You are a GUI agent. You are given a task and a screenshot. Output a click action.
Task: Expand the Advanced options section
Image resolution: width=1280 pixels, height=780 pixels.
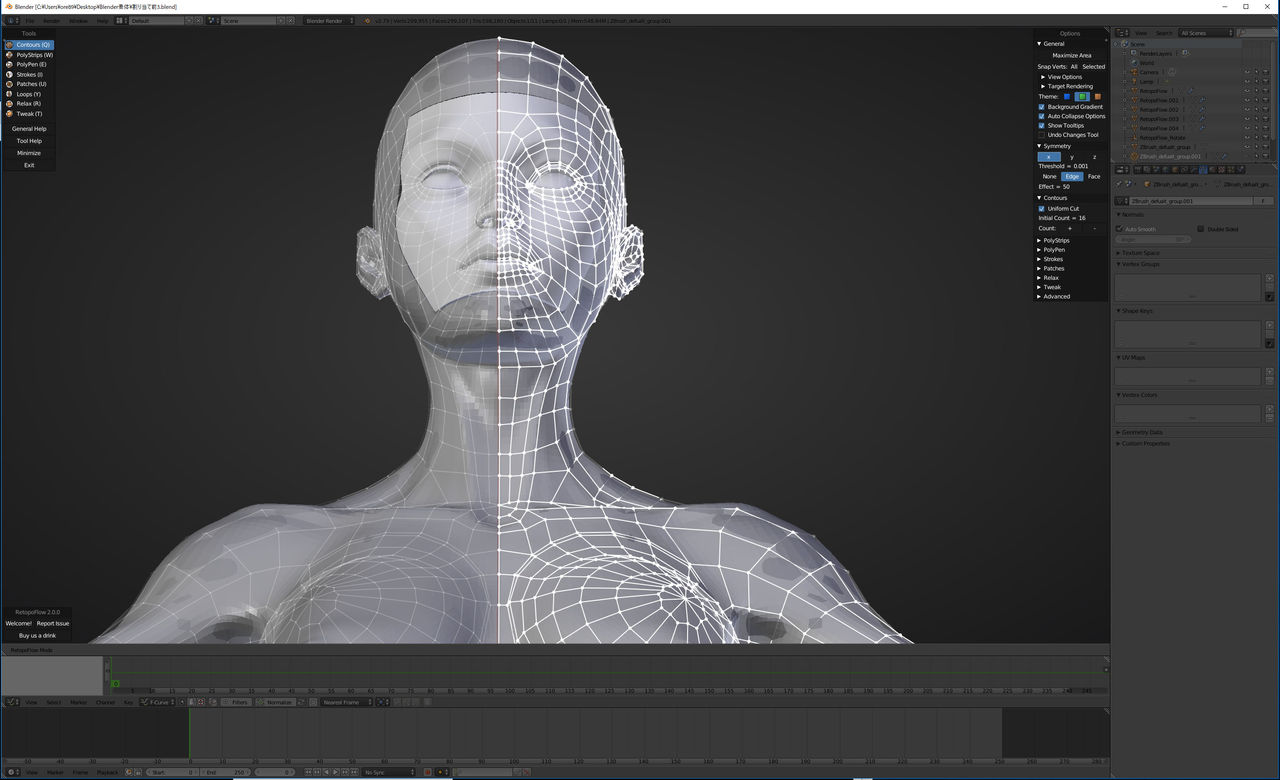[x=1056, y=296]
